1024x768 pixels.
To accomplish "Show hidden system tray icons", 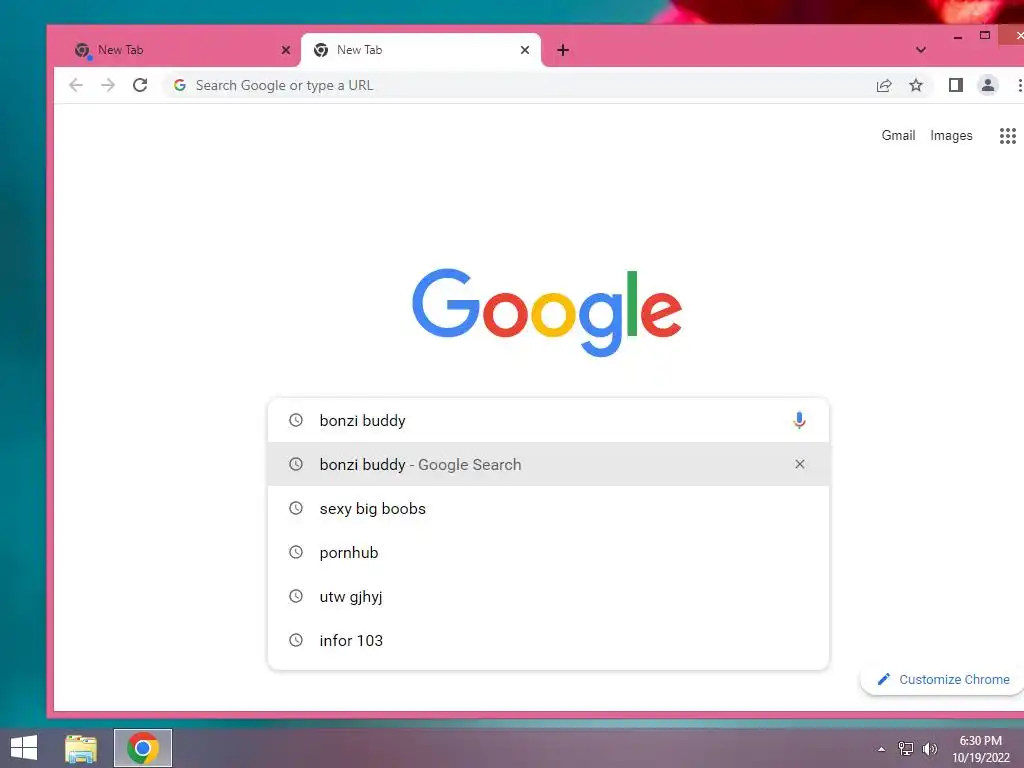I will point(882,749).
